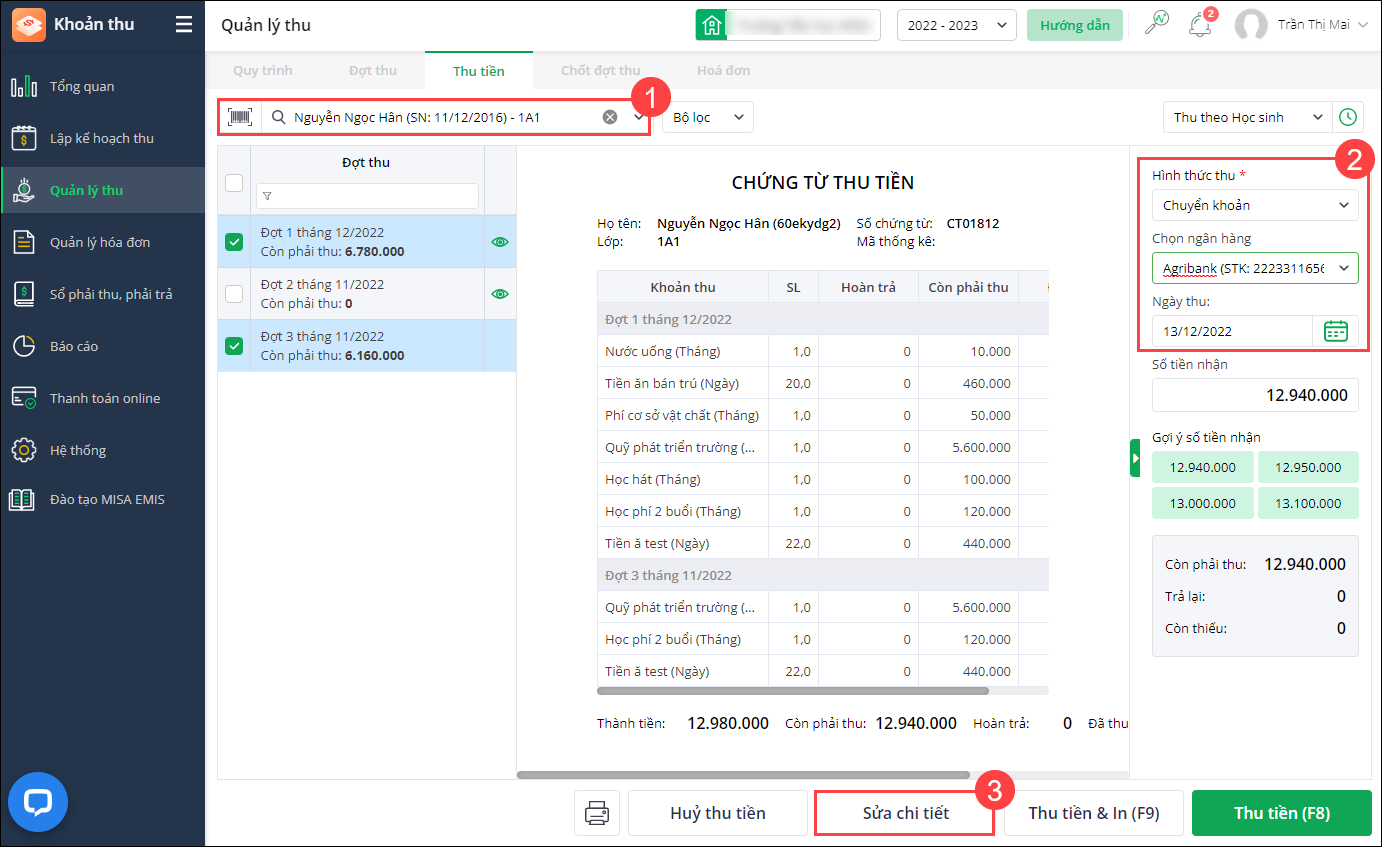This screenshot has height=847, width=1382.
Task: Click the filter icon under Đợt thu
Action: click(267, 196)
